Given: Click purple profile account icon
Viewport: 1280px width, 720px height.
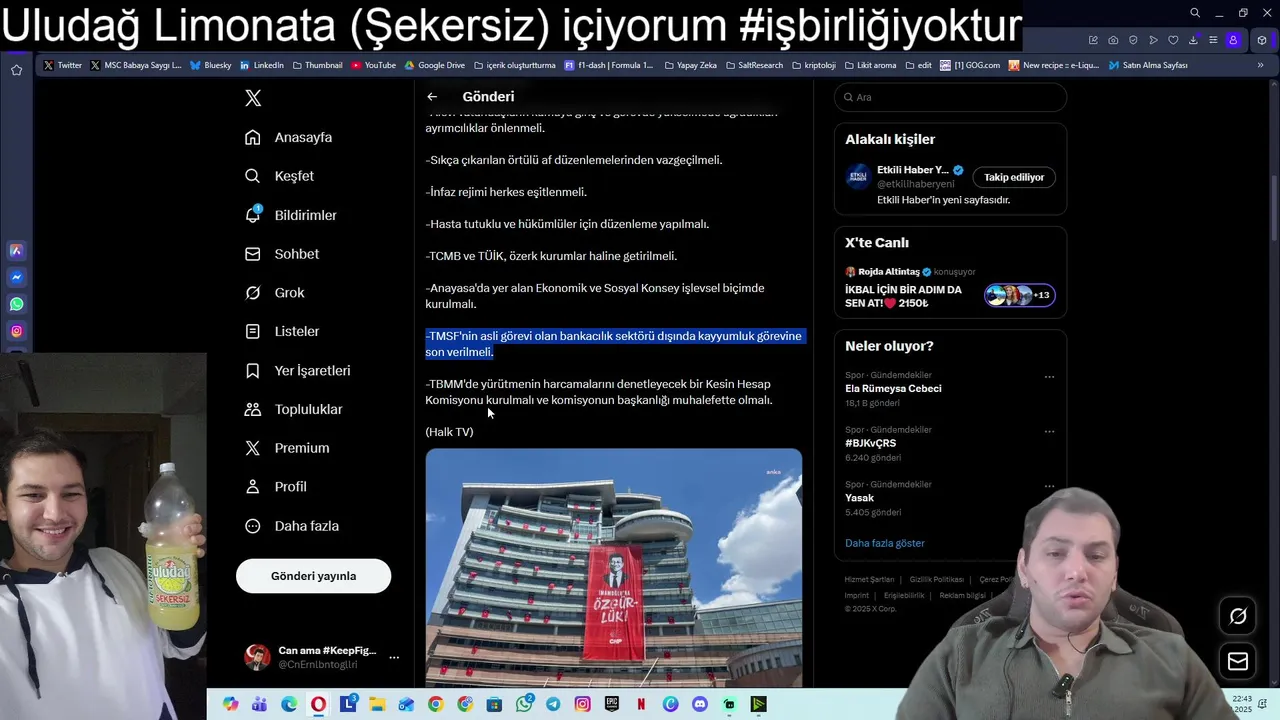Looking at the screenshot, I should tap(1233, 40).
